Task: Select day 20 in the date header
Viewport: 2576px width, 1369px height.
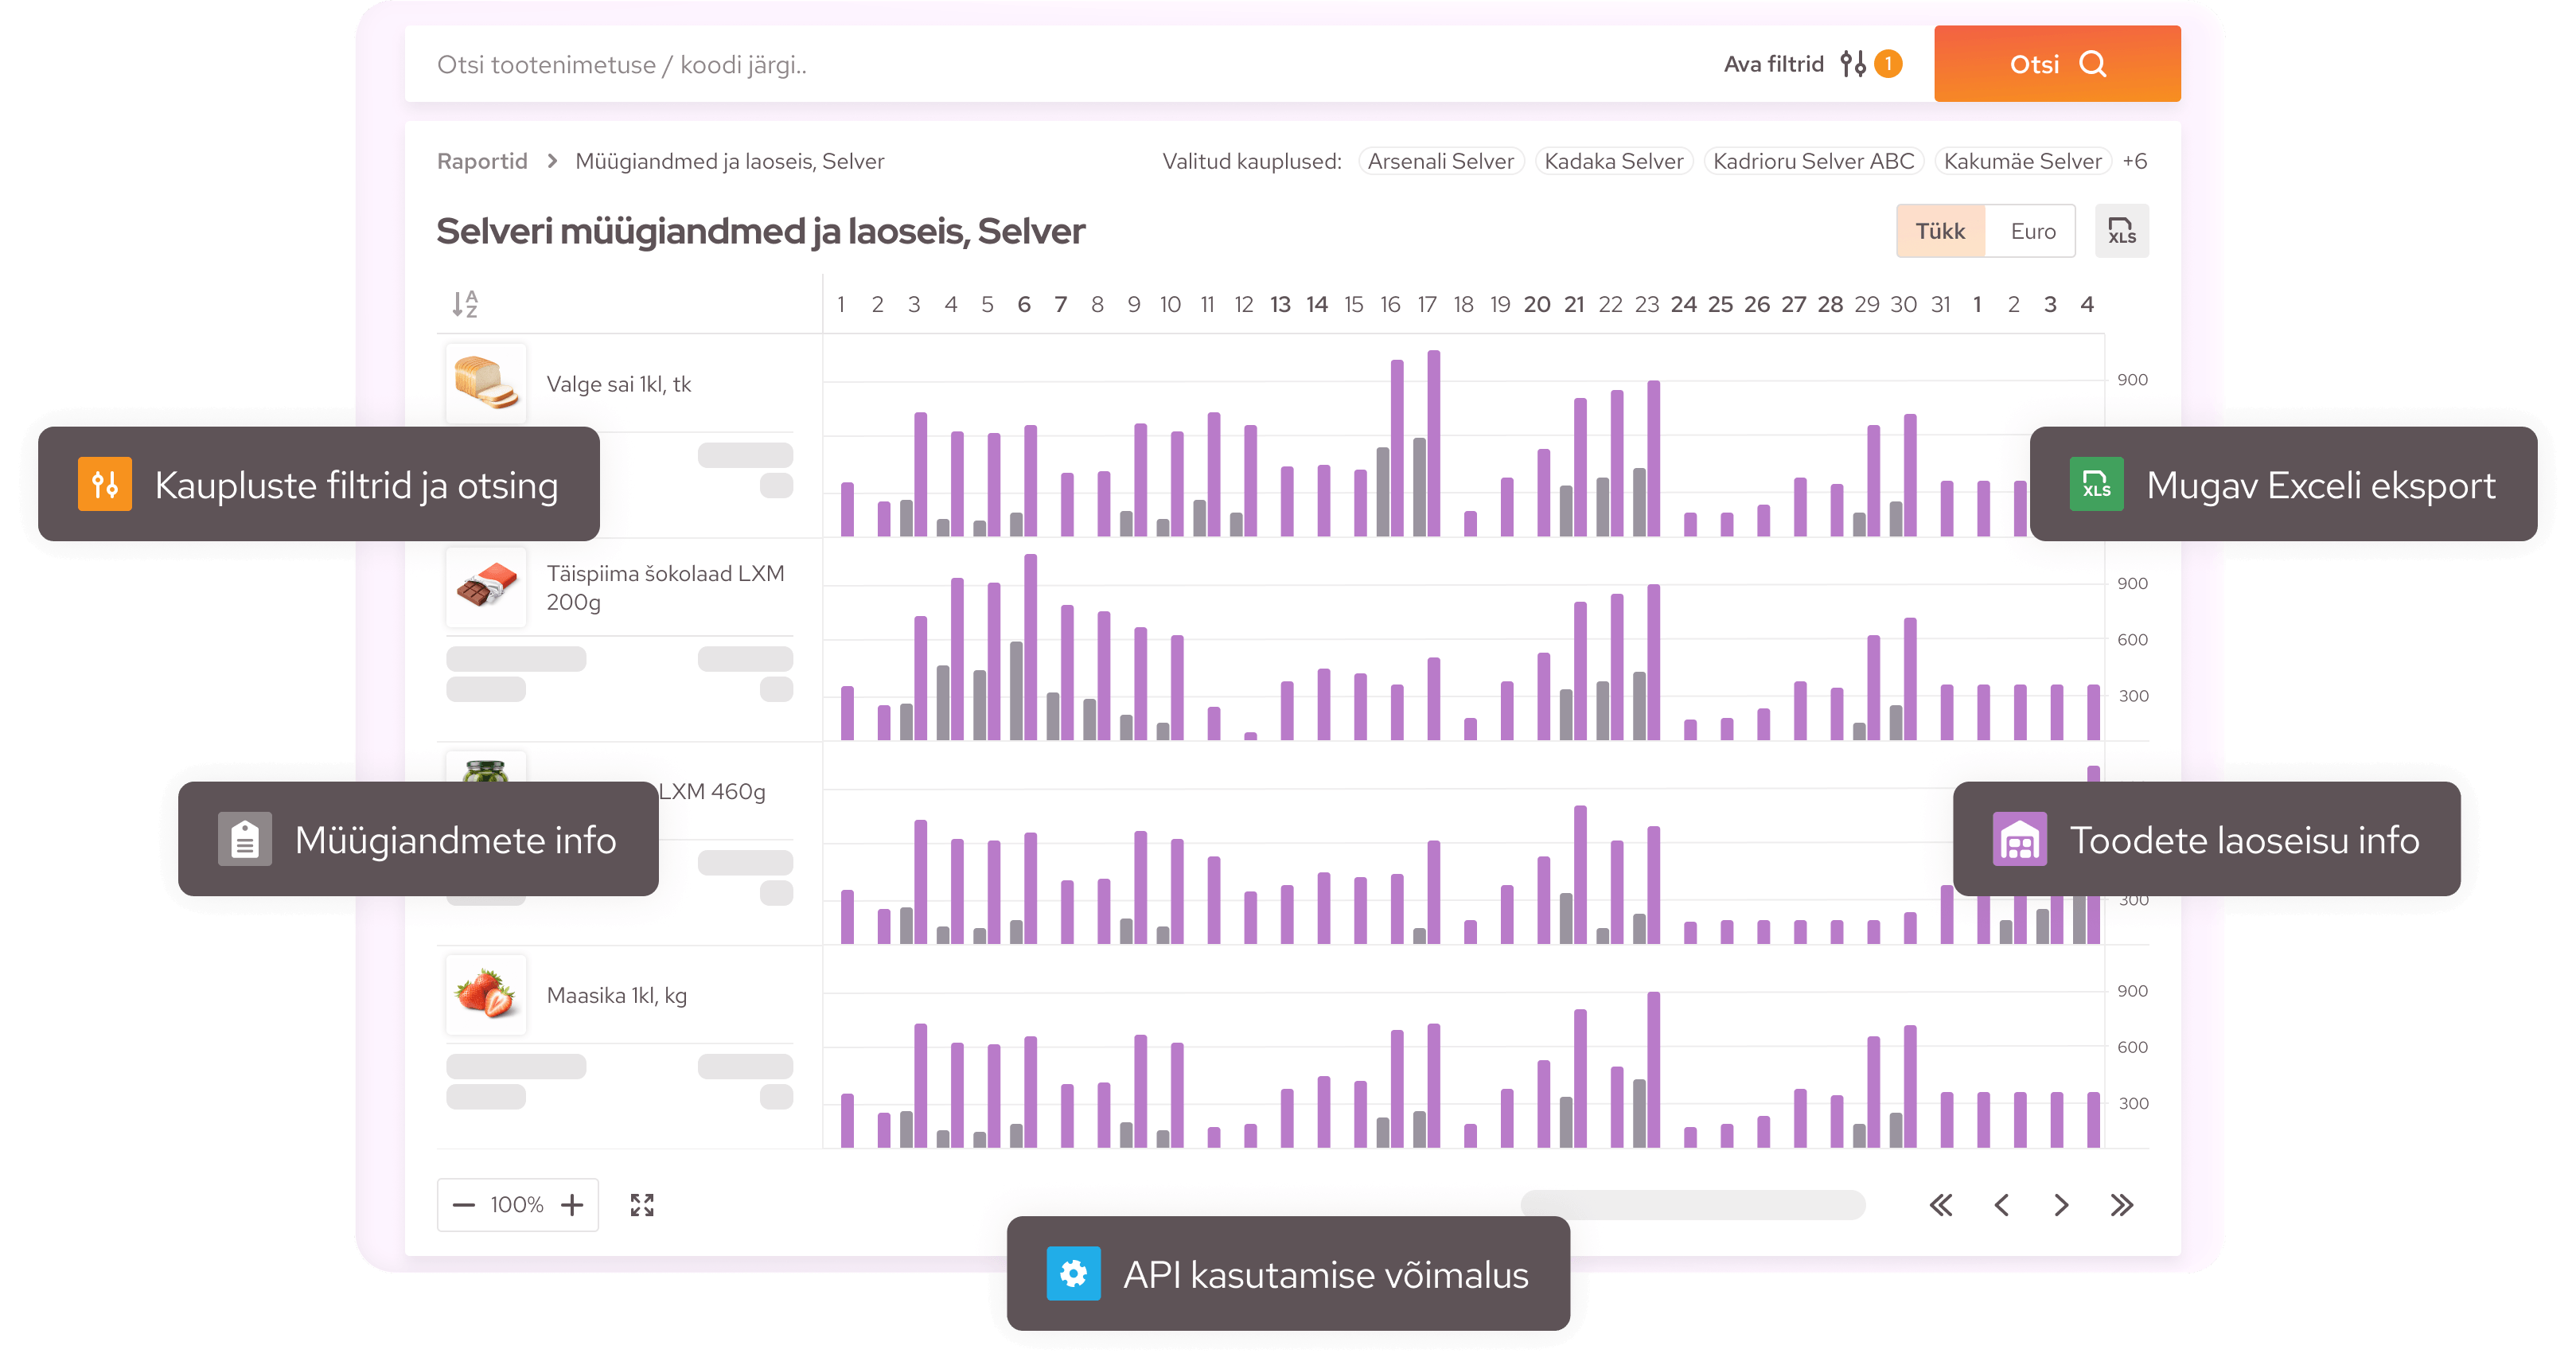Action: tap(1536, 304)
